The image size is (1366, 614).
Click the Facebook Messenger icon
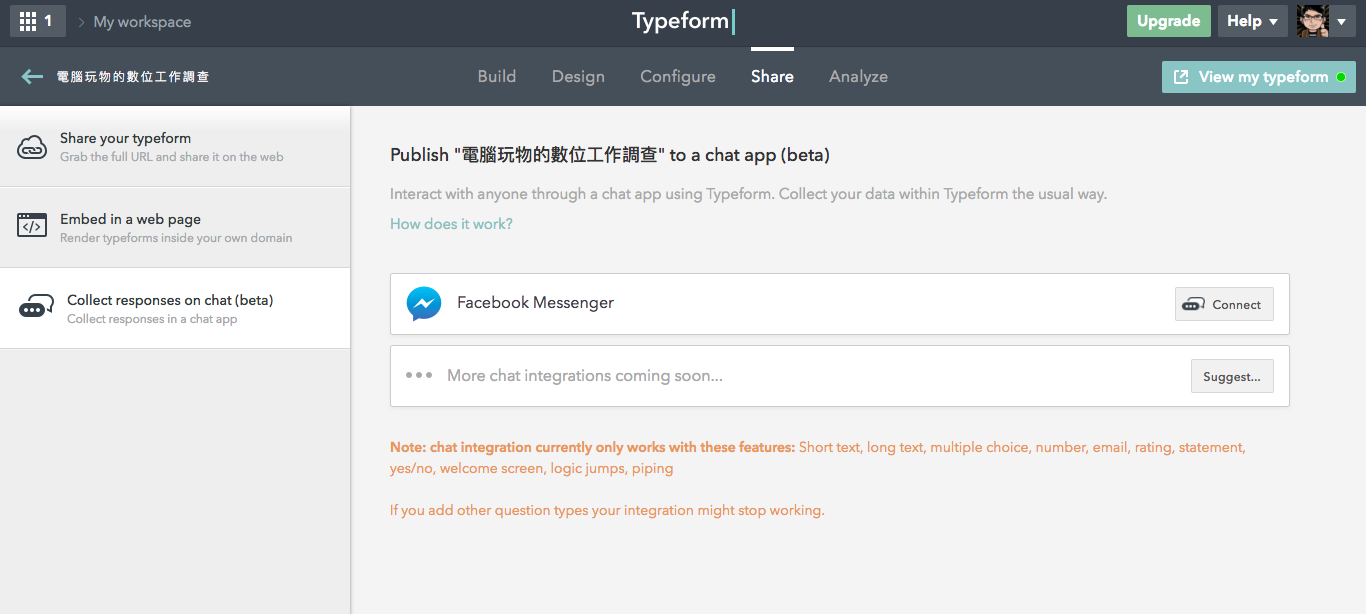pyautogui.click(x=424, y=303)
